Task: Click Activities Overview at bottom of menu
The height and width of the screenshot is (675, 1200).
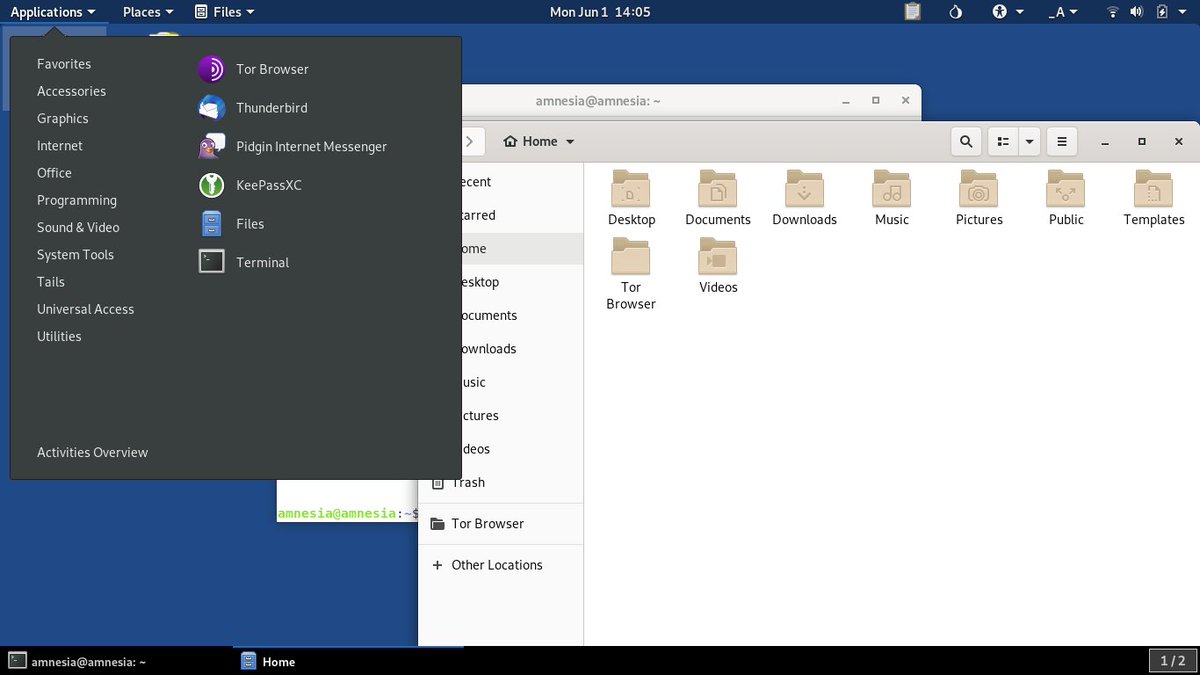Action: 92,452
